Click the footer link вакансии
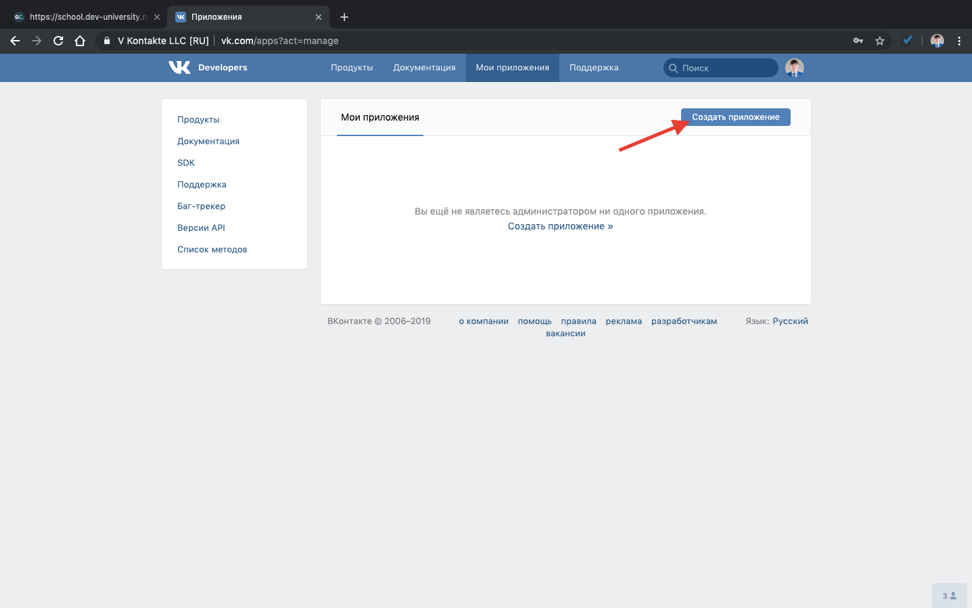Viewport: 972px width, 608px height. click(565, 333)
